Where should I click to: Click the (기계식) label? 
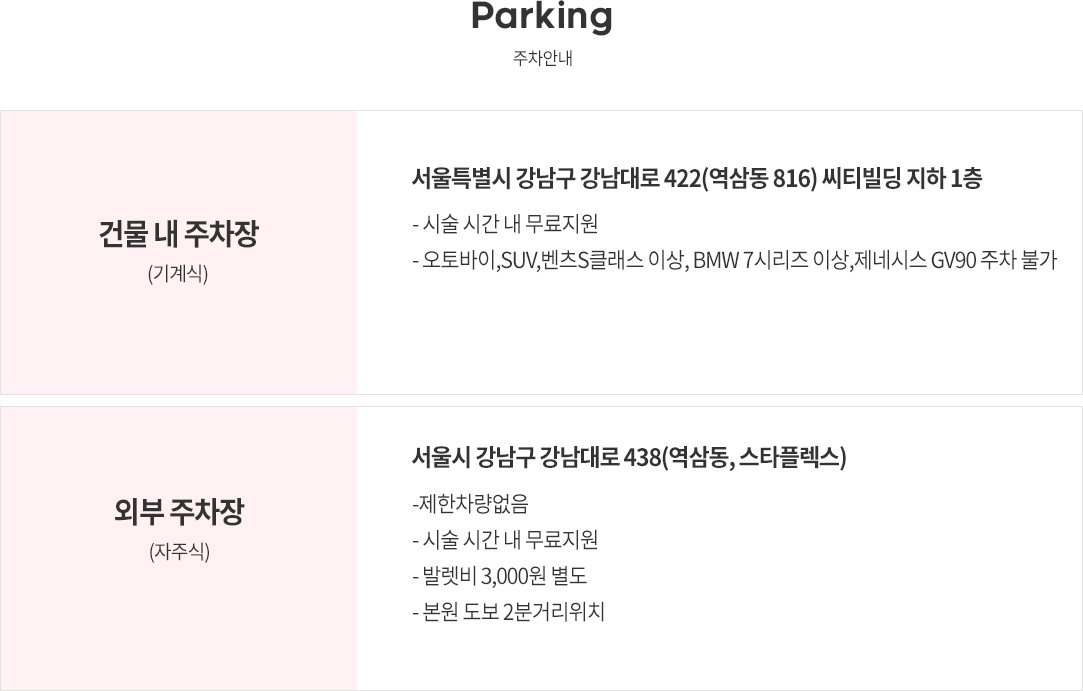178,274
